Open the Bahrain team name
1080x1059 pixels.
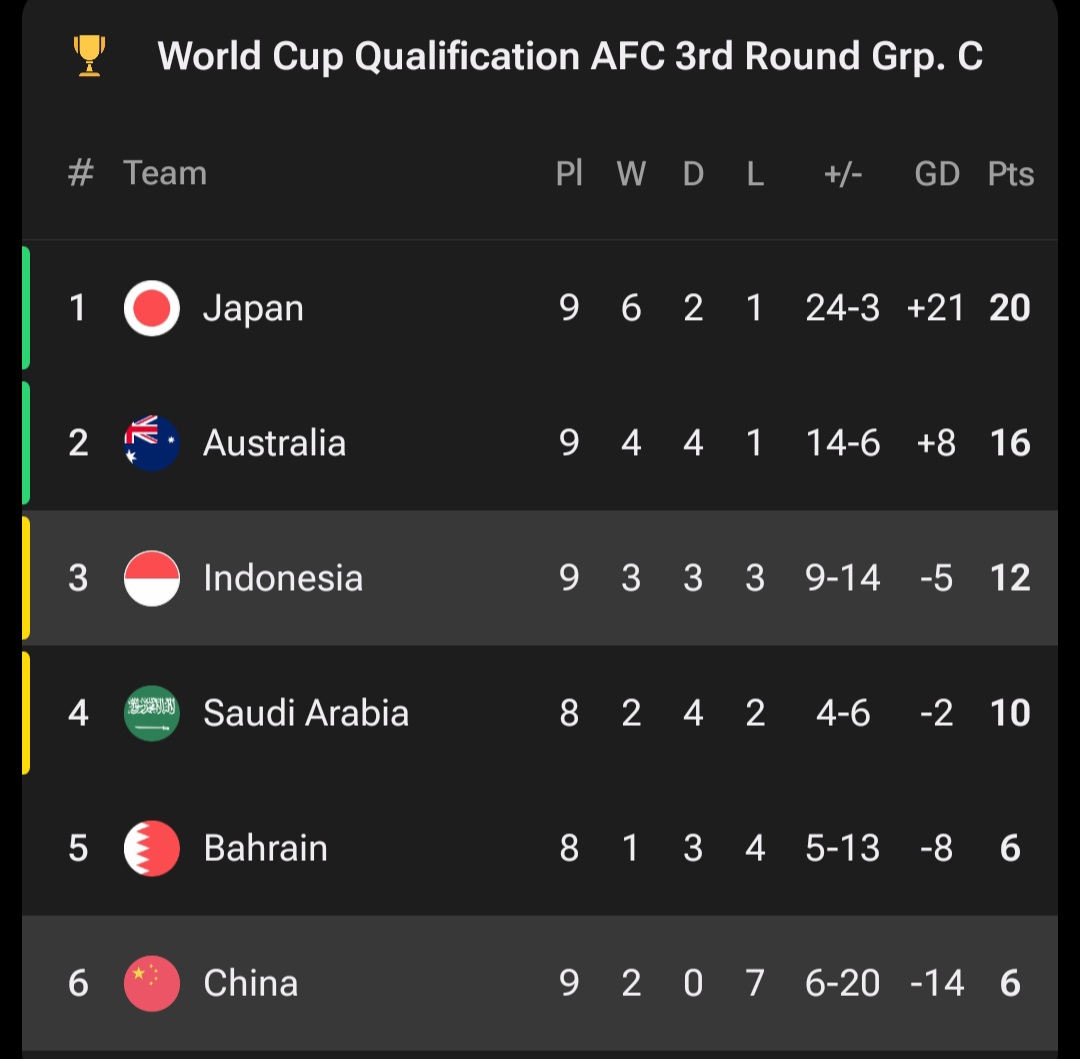[265, 848]
